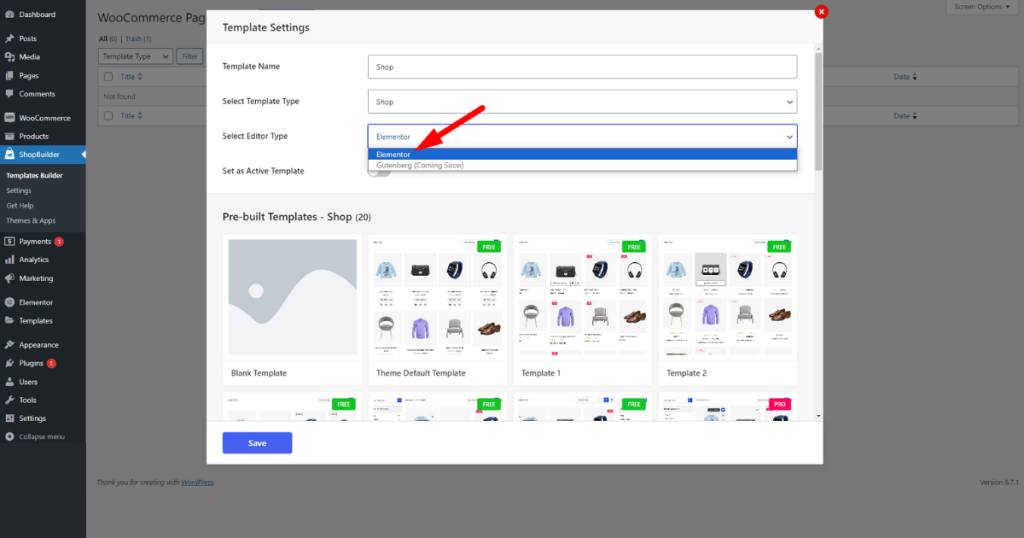Click the FREE badge on Template 1

(x=633, y=247)
